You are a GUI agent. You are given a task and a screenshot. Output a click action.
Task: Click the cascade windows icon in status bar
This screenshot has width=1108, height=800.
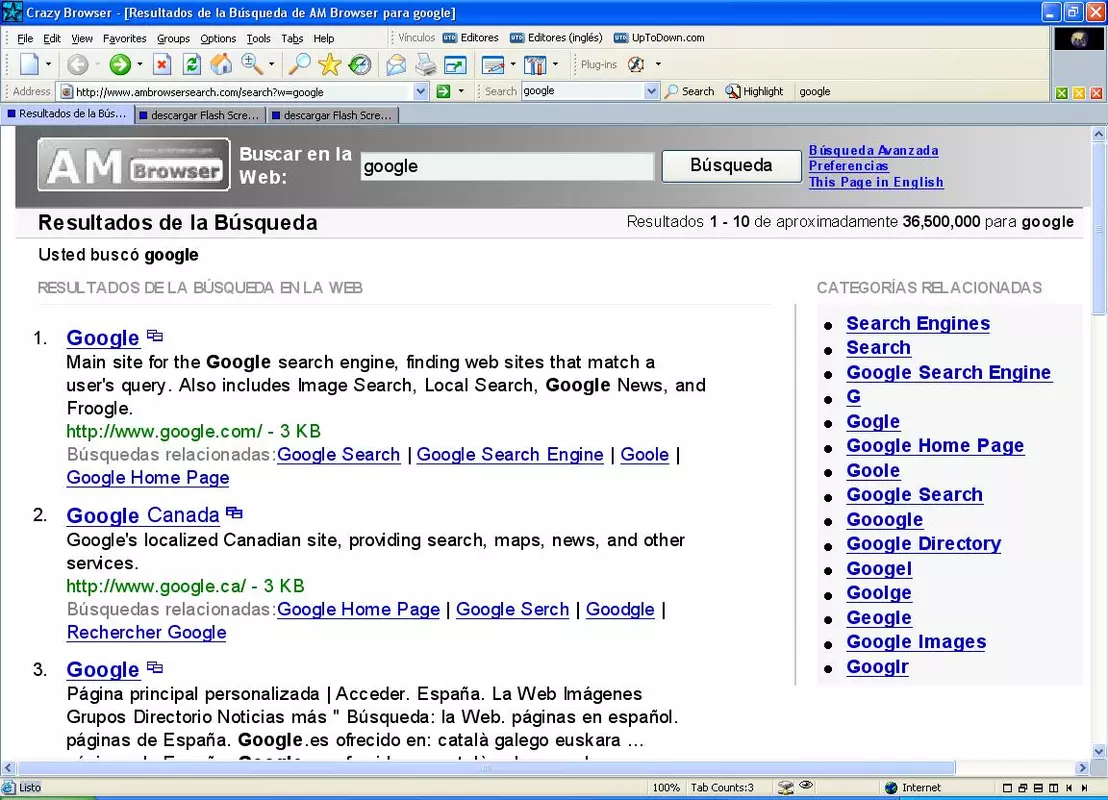1022,788
